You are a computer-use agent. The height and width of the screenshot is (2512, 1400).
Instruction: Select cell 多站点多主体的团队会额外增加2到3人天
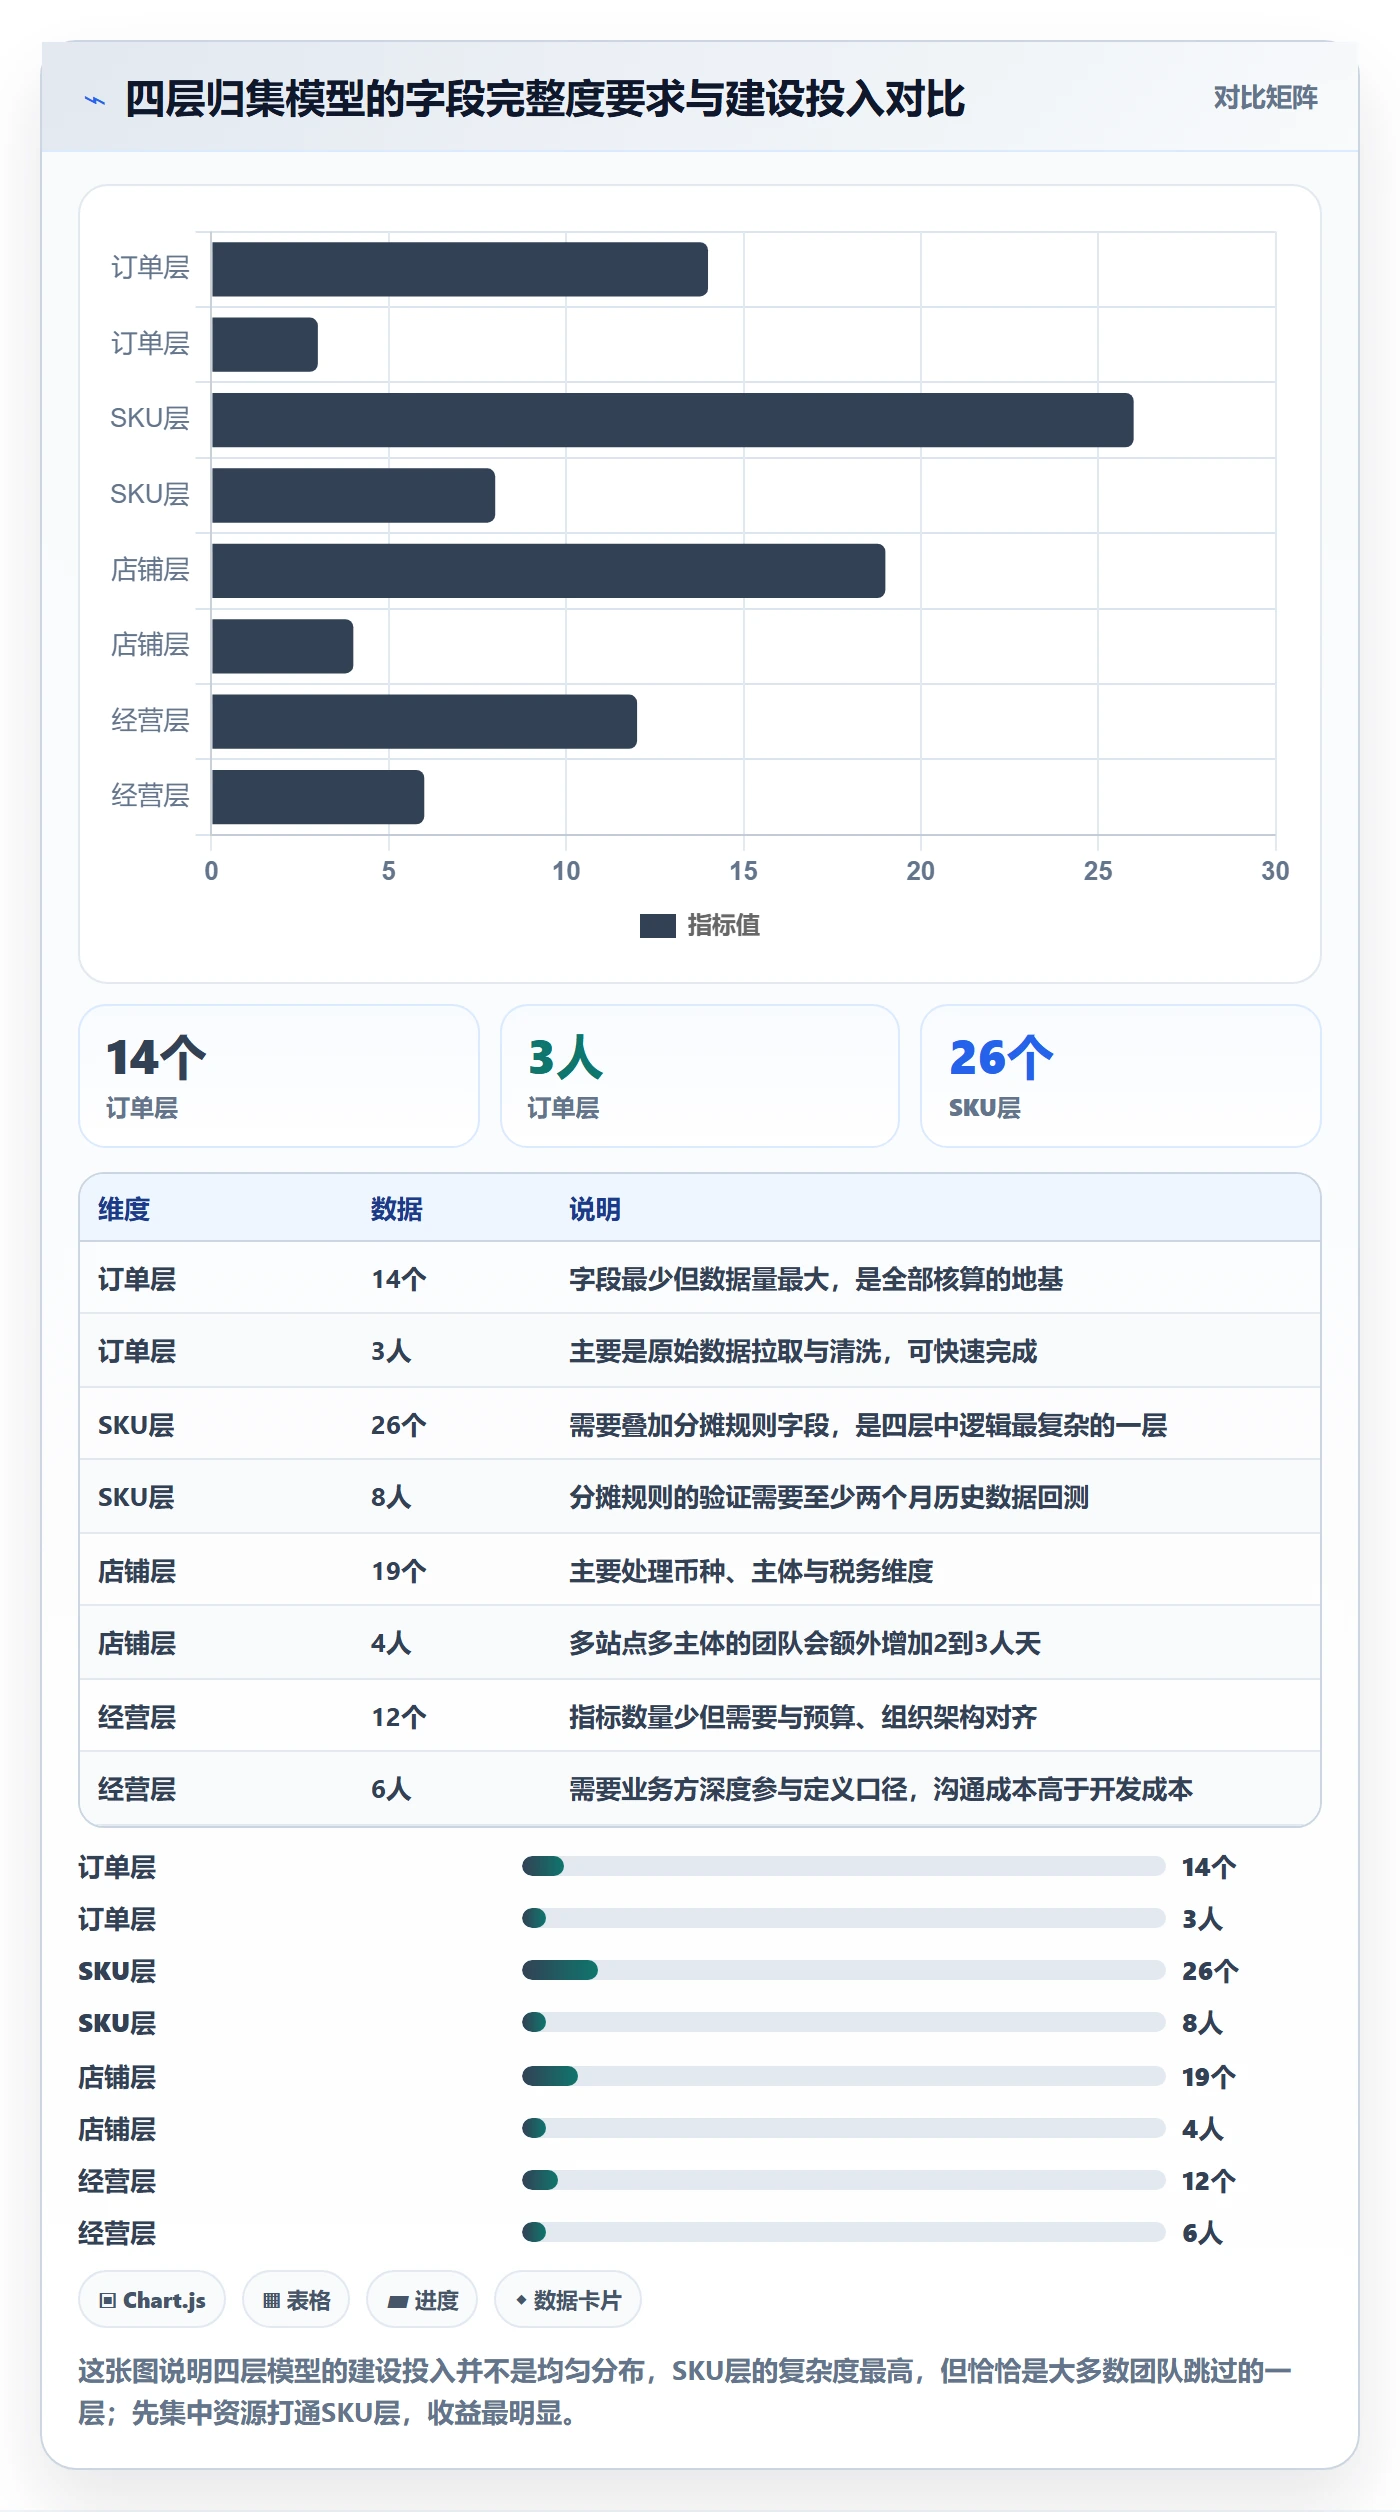pyautogui.click(x=805, y=1643)
